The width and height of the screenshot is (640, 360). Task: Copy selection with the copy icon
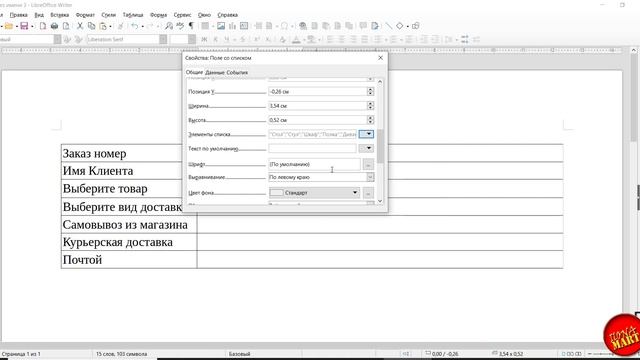[x=91, y=26]
